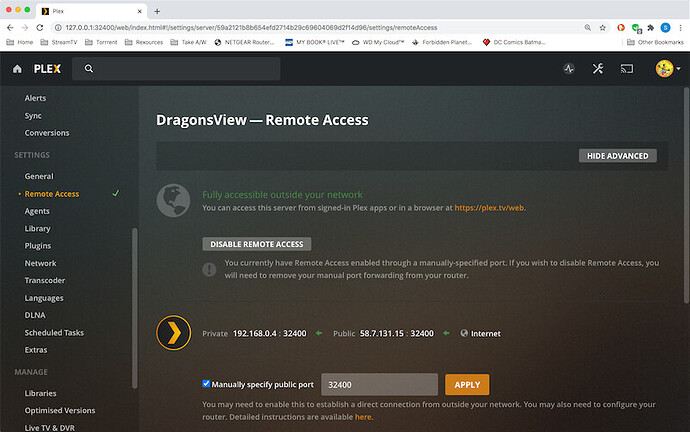Viewport: 690px width, 432px height.
Task: Open NETGEAR Router bookmark
Action: [x=244, y=42]
